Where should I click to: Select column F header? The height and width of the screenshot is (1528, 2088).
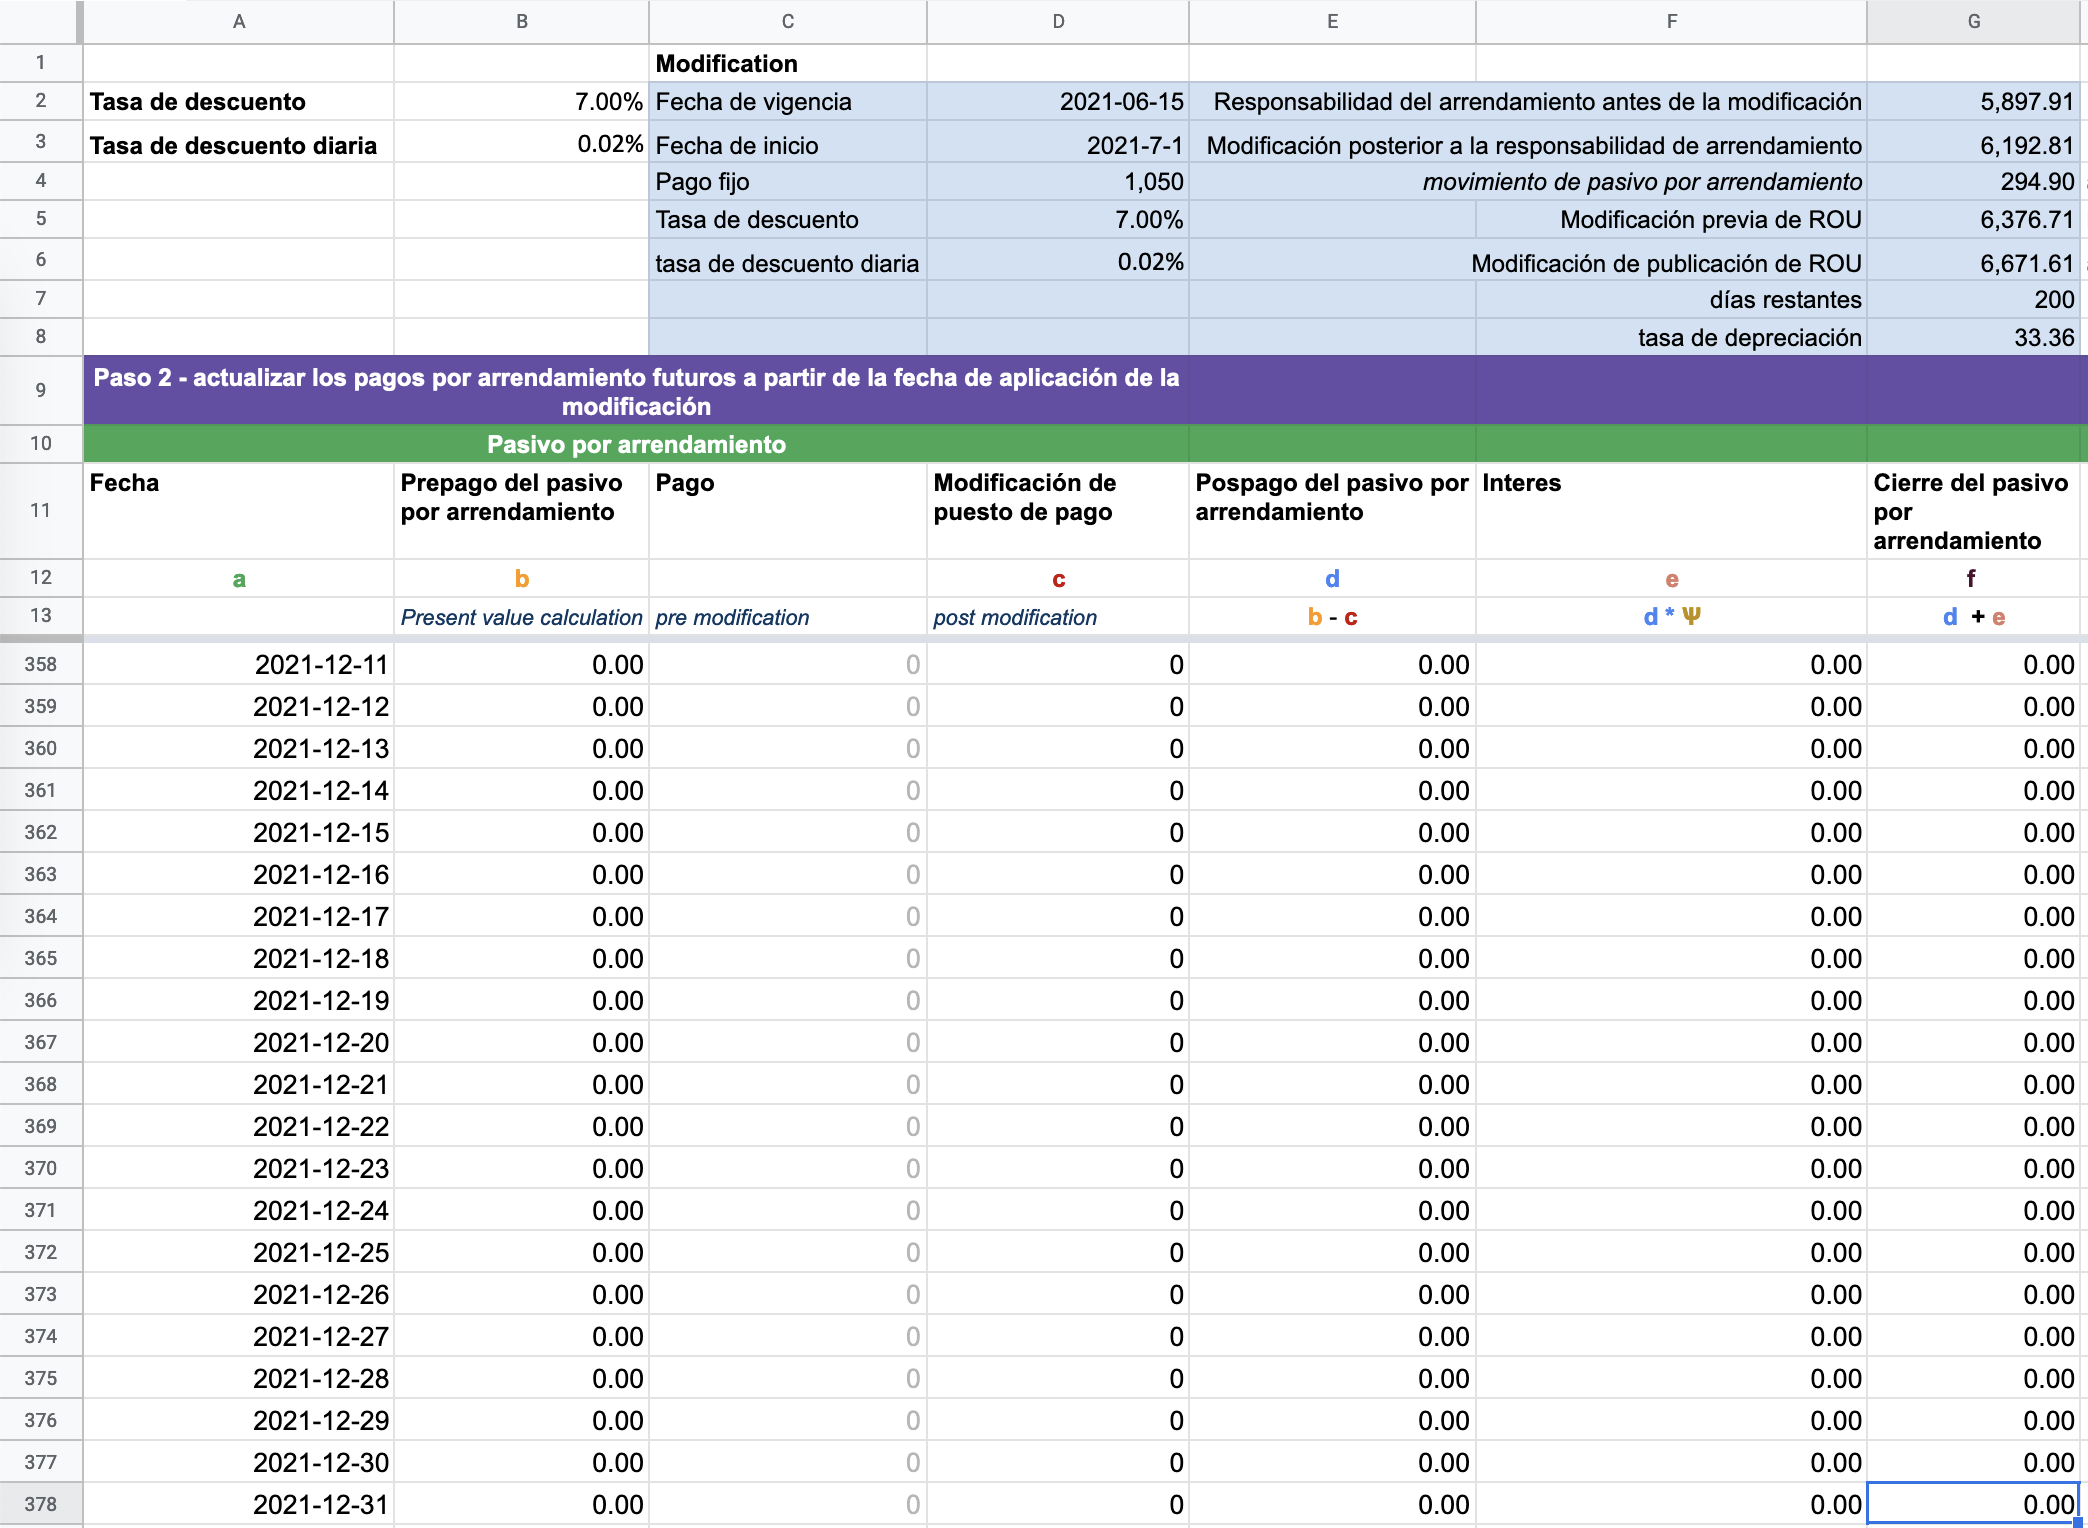tap(1671, 21)
